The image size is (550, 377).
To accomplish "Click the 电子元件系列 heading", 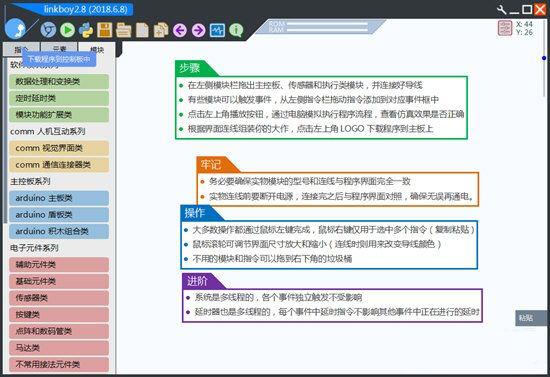I will click(34, 248).
